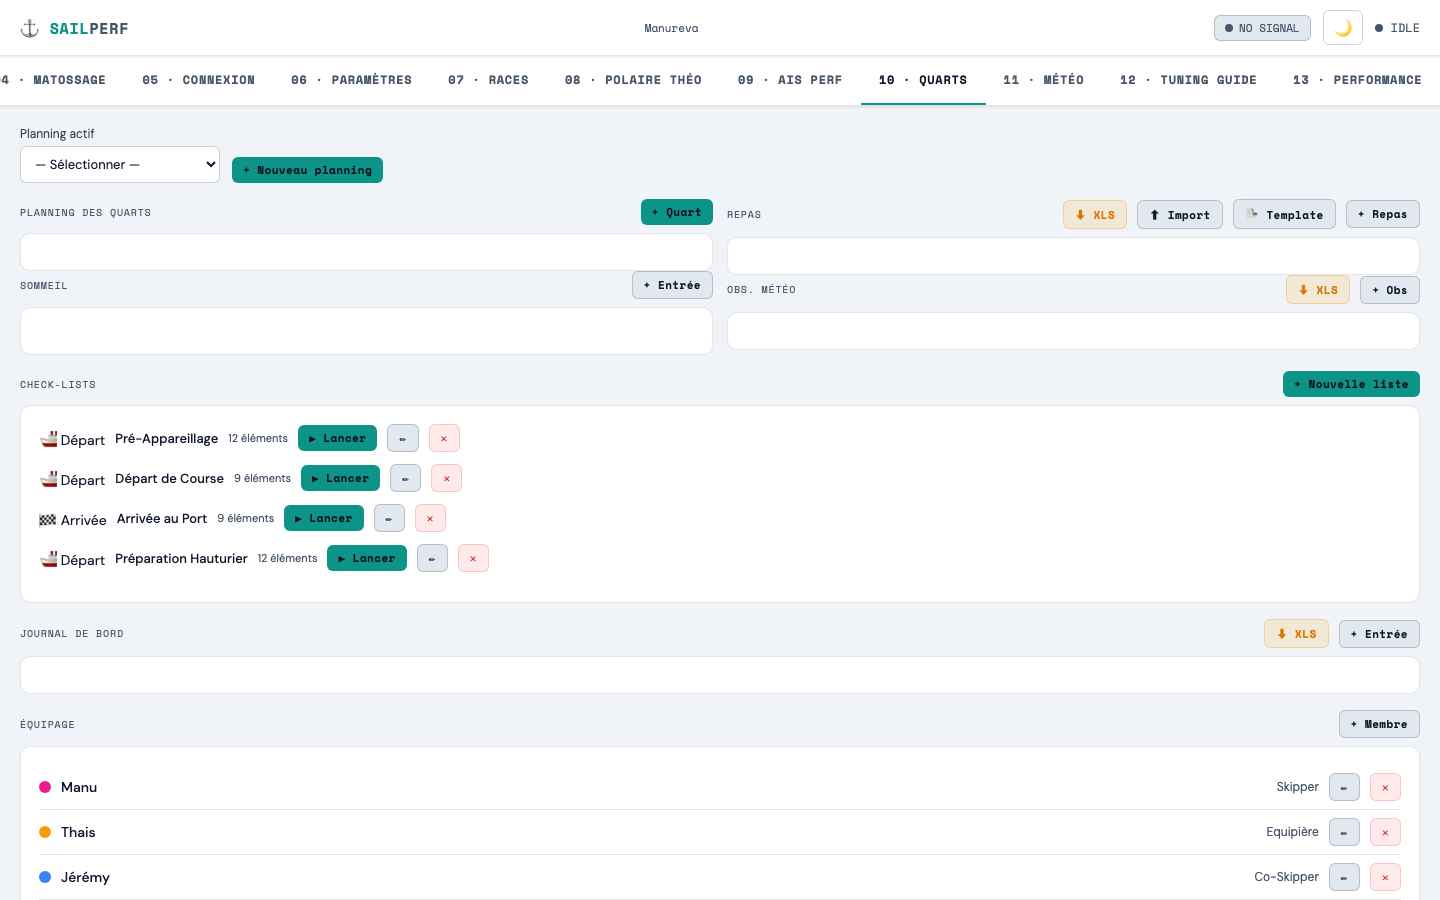1440x900 pixels.
Task: Launch the Arrivée au Port checklist
Action: (x=324, y=518)
